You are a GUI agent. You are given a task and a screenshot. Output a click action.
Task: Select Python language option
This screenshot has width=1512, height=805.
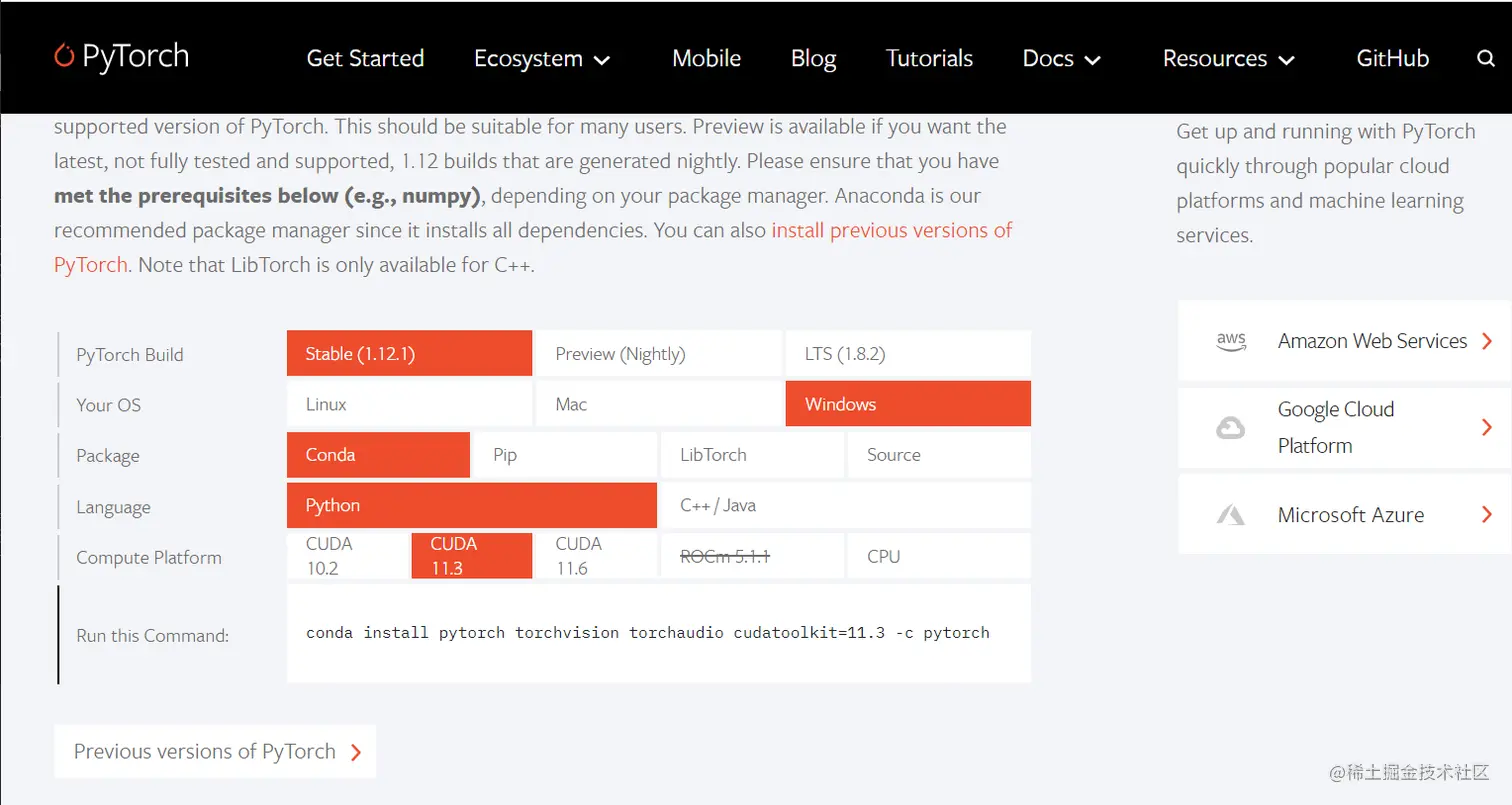(x=471, y=505)
